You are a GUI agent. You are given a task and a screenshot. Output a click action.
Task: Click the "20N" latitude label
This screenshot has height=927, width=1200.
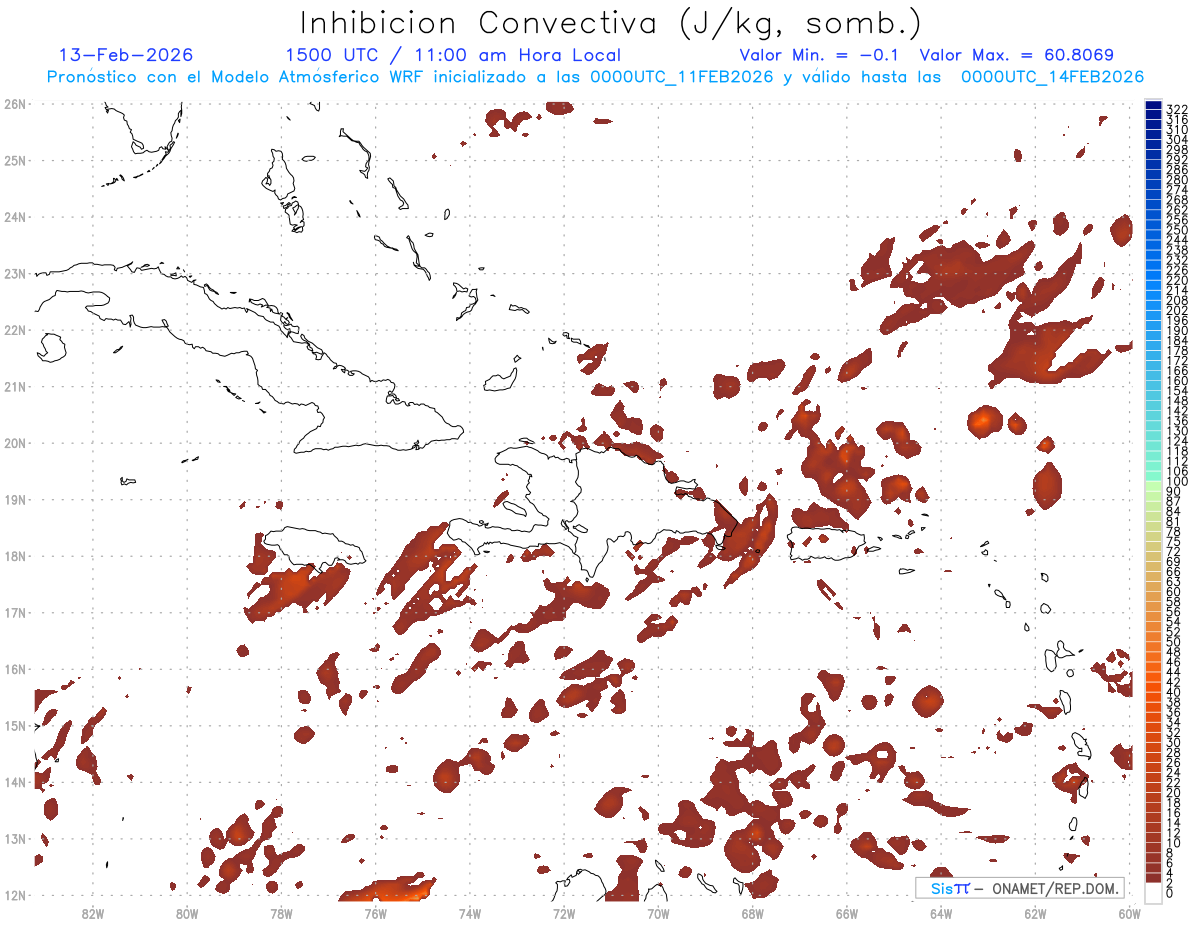point(15,443)
